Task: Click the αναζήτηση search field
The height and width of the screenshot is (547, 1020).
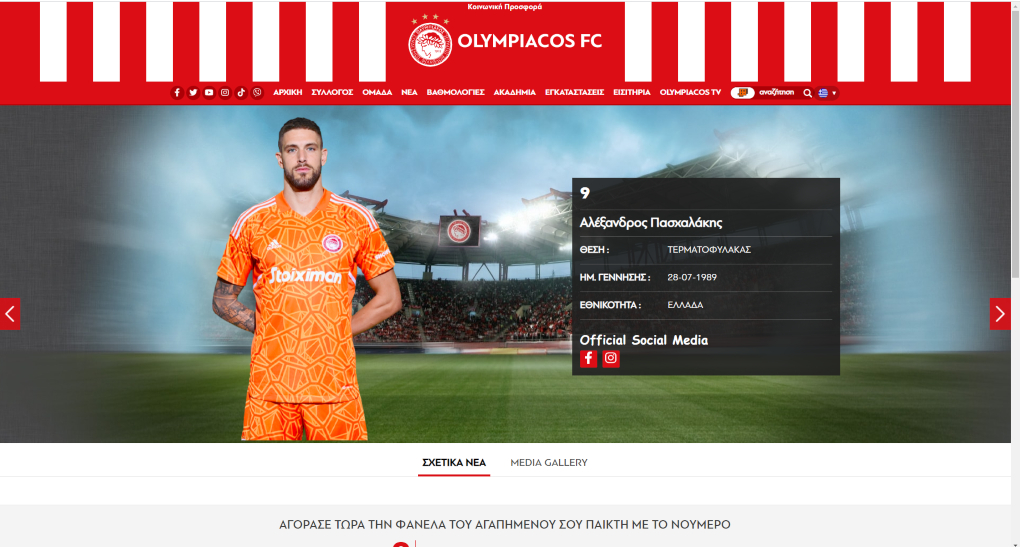Action: [777, 93]
